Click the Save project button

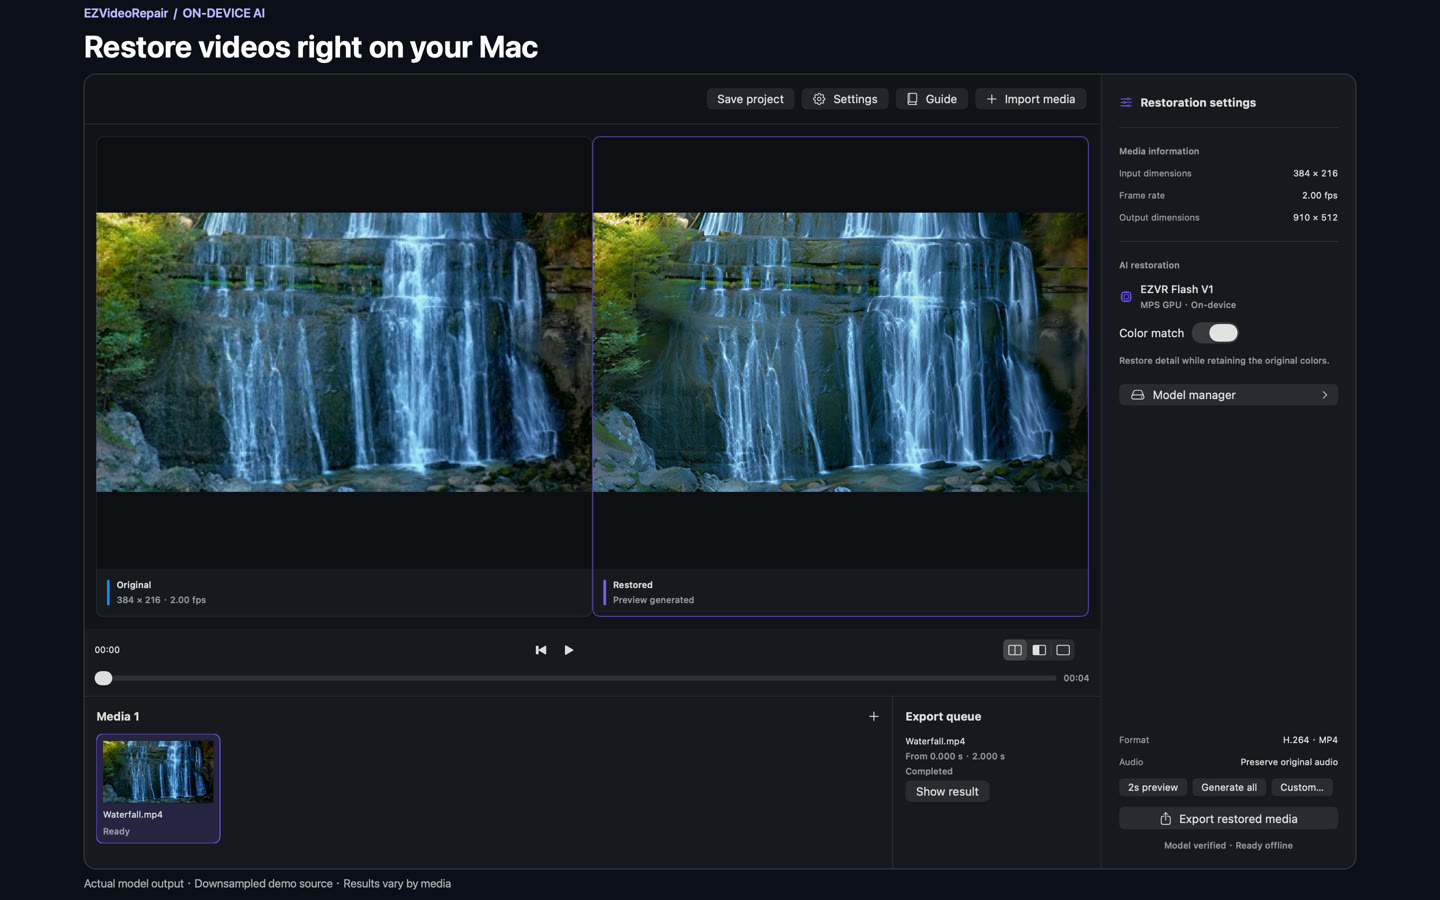coord(750,99)
